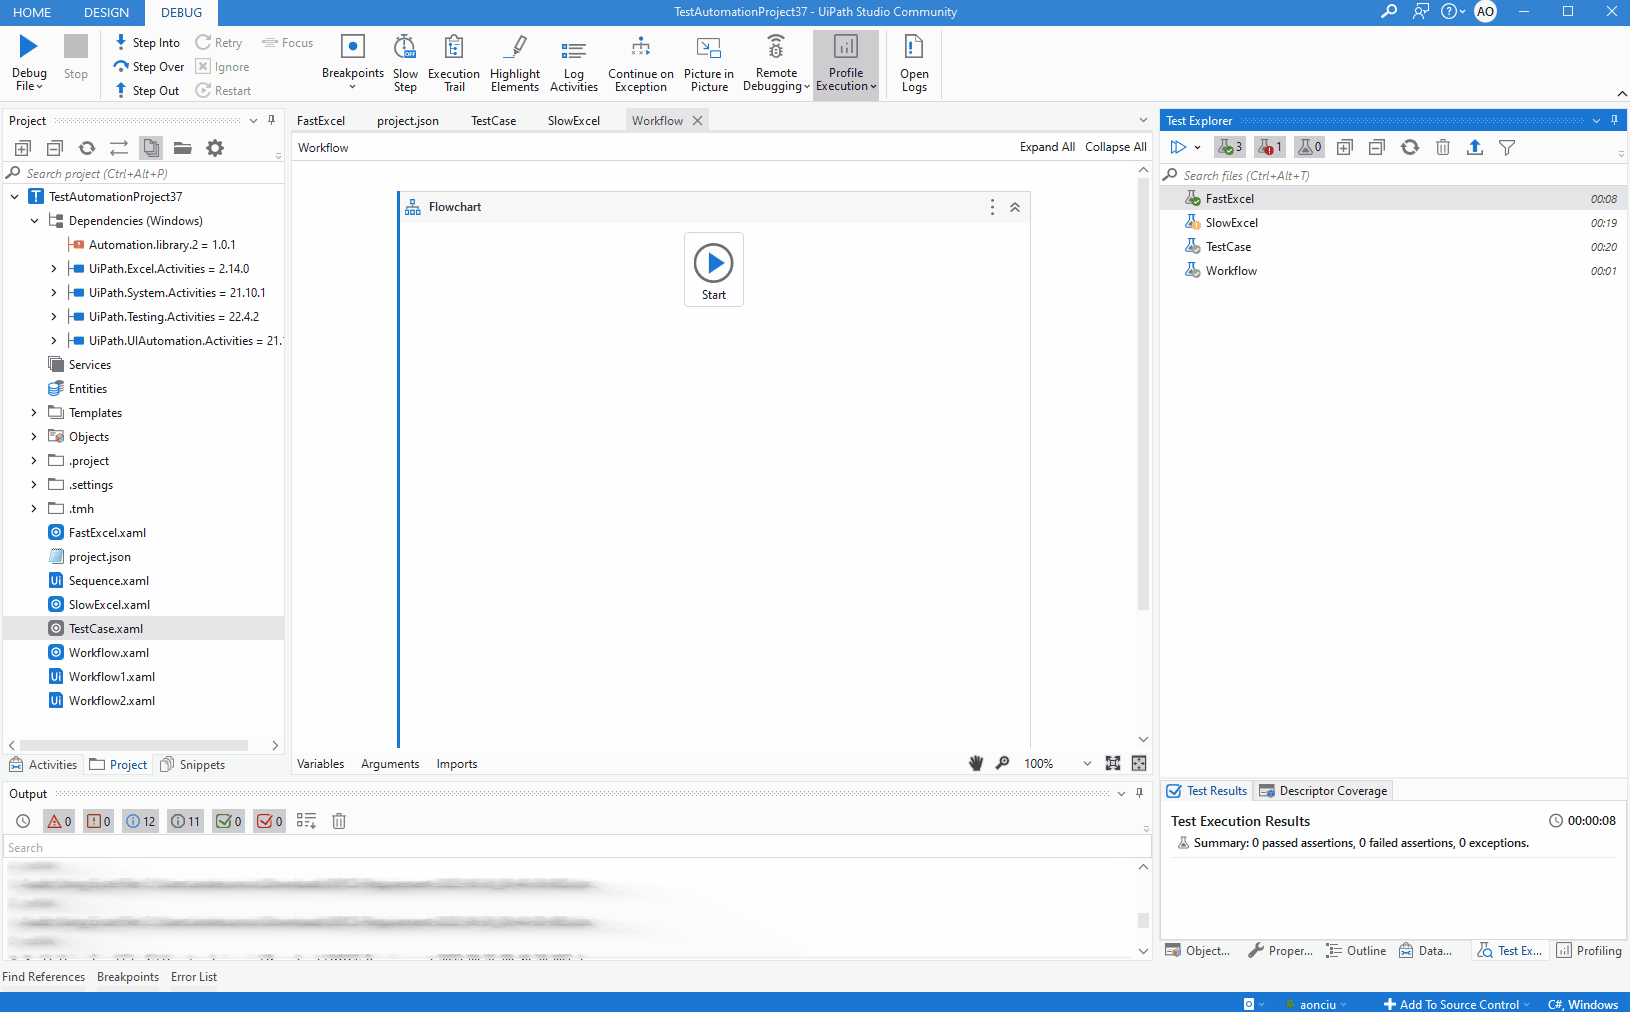Click the Test Explorer filter icon
The height and width of the screenshot is (1012, 1630).
tap(1507, 147)
